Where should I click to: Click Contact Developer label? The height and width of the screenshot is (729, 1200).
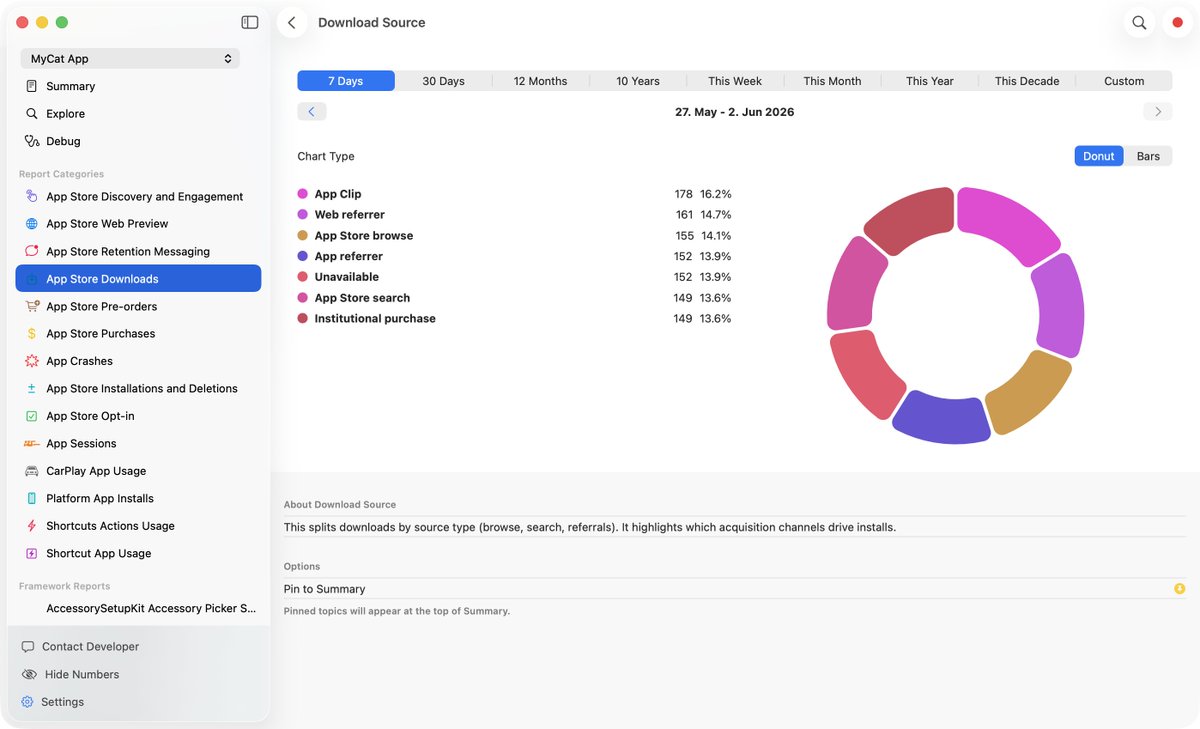(x=90, y=647)
